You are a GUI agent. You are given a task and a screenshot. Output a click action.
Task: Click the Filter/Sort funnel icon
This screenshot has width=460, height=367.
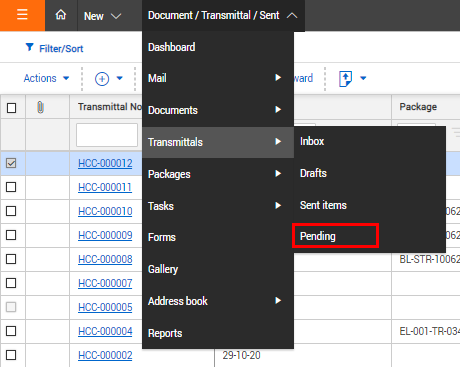pyautogui.click(x=30, y=48)
